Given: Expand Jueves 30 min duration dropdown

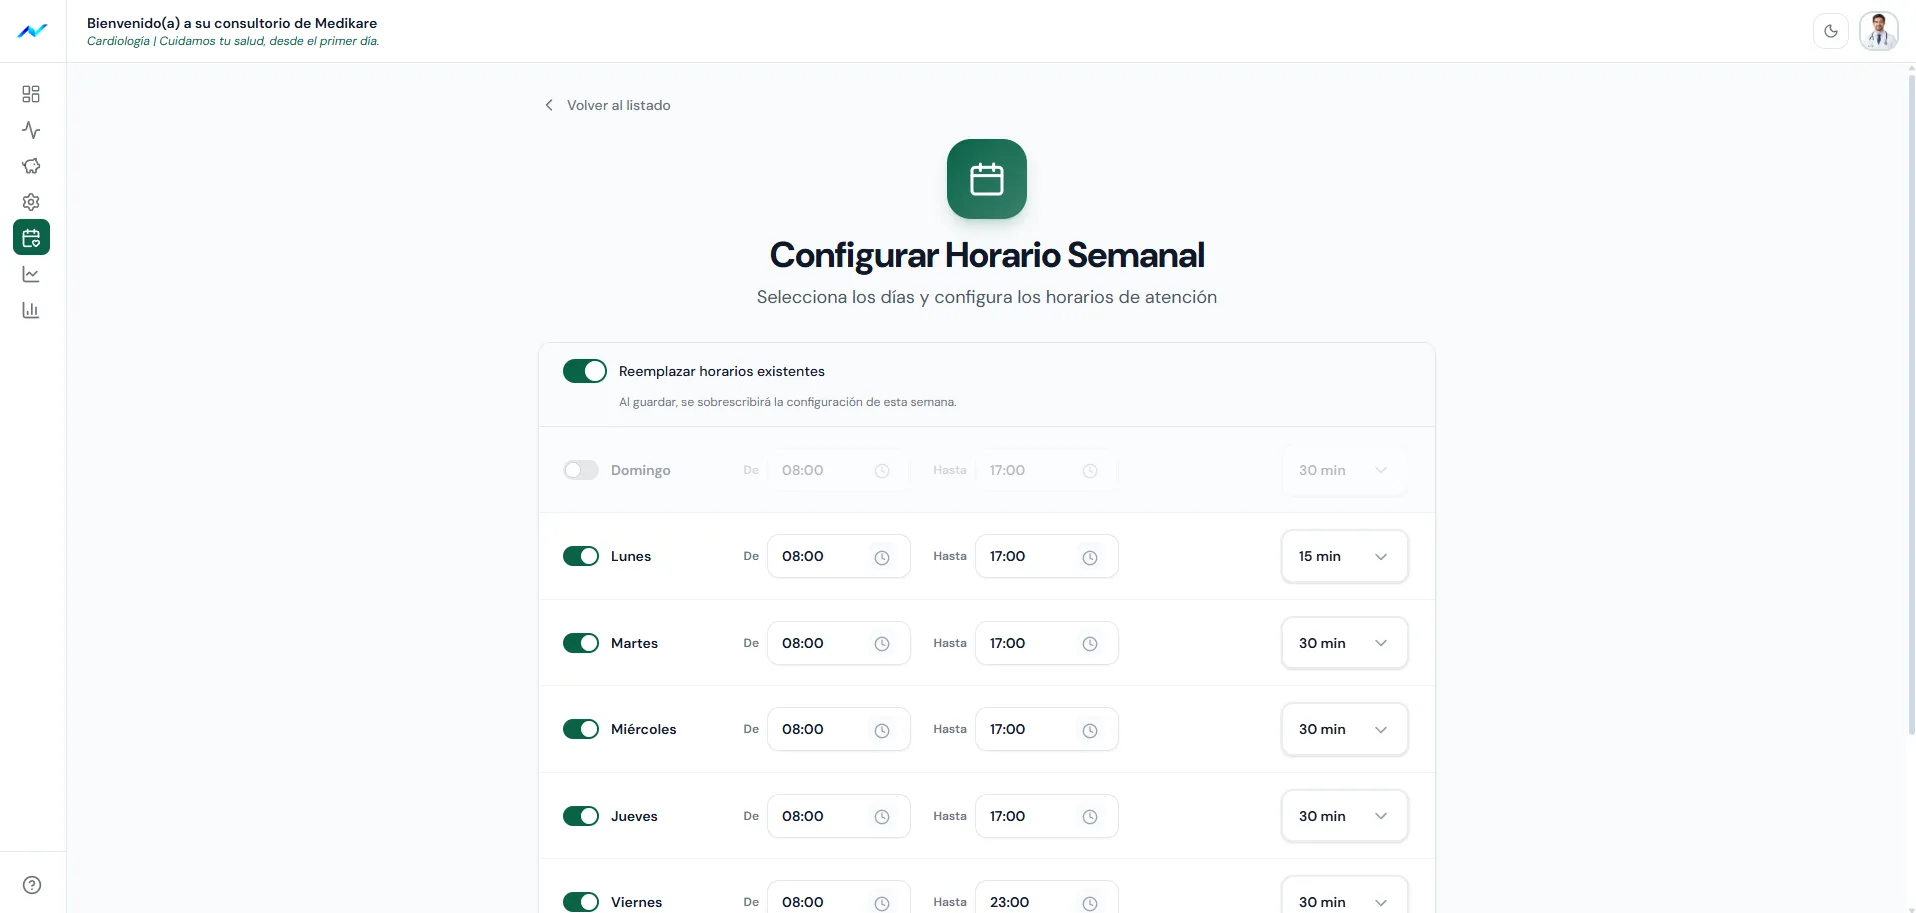Looking at the screenshot, I should (x=1345, y=816).
